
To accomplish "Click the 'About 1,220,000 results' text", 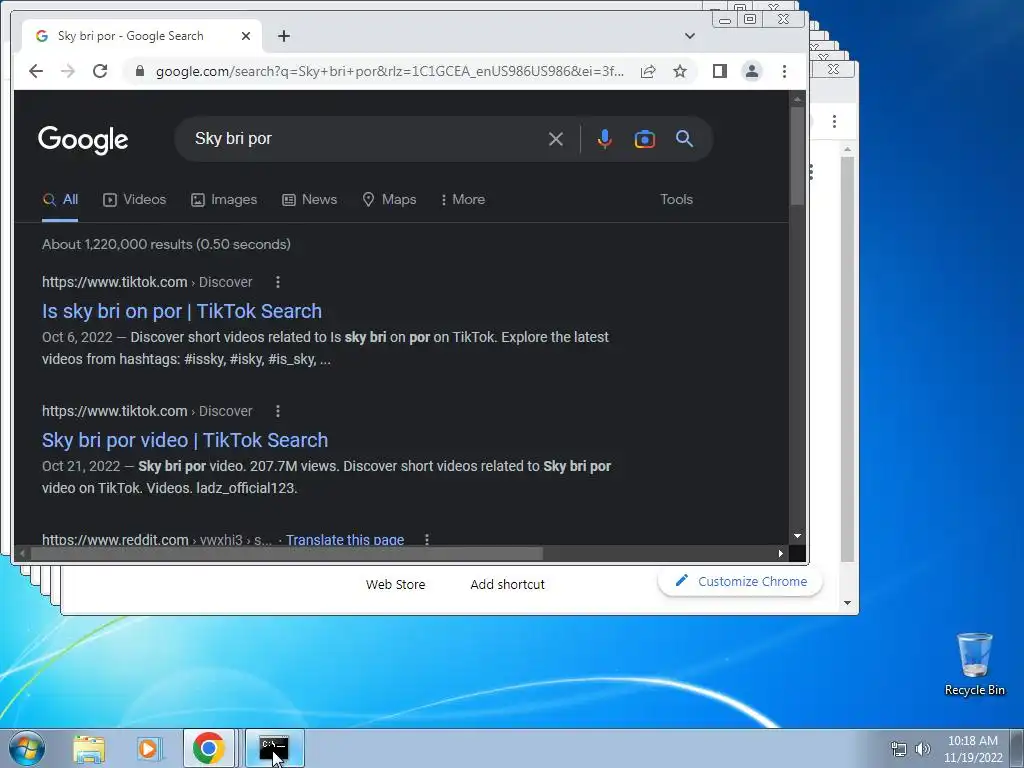I will pos(166,244).
